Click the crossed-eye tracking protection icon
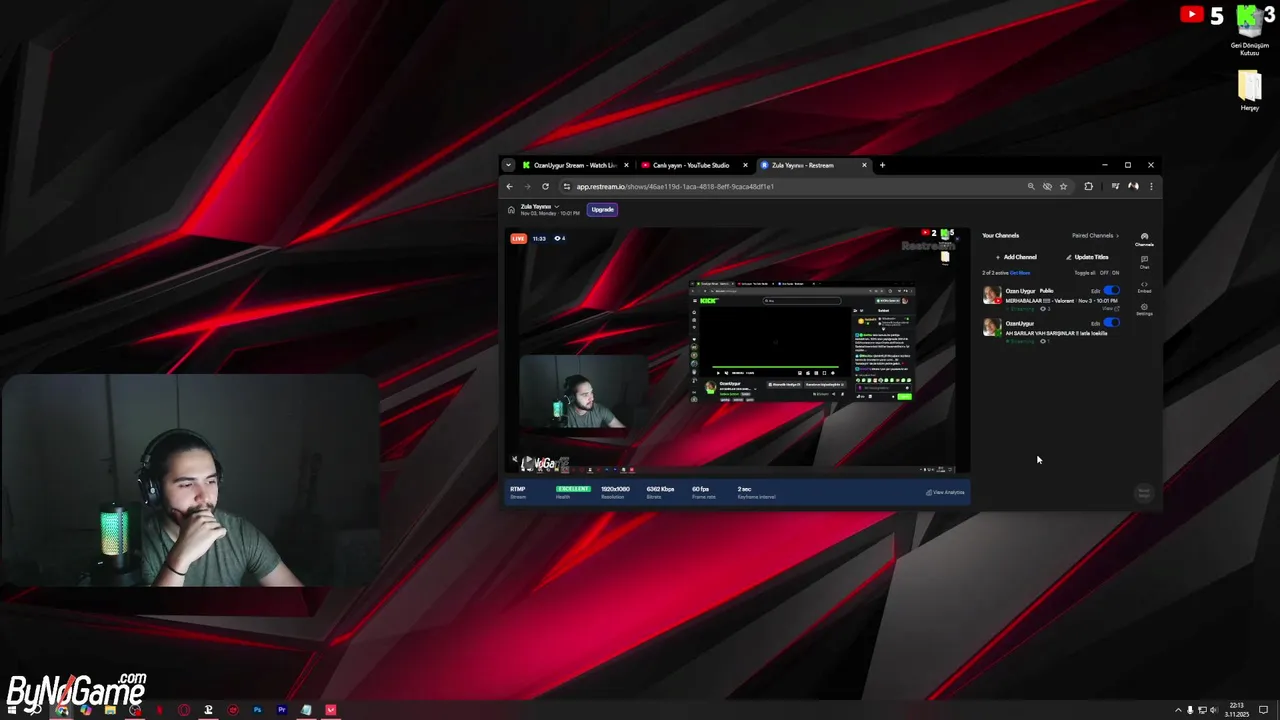Image resolution: width=1280 pixels, height=720 pixels. pos(1047,186)
